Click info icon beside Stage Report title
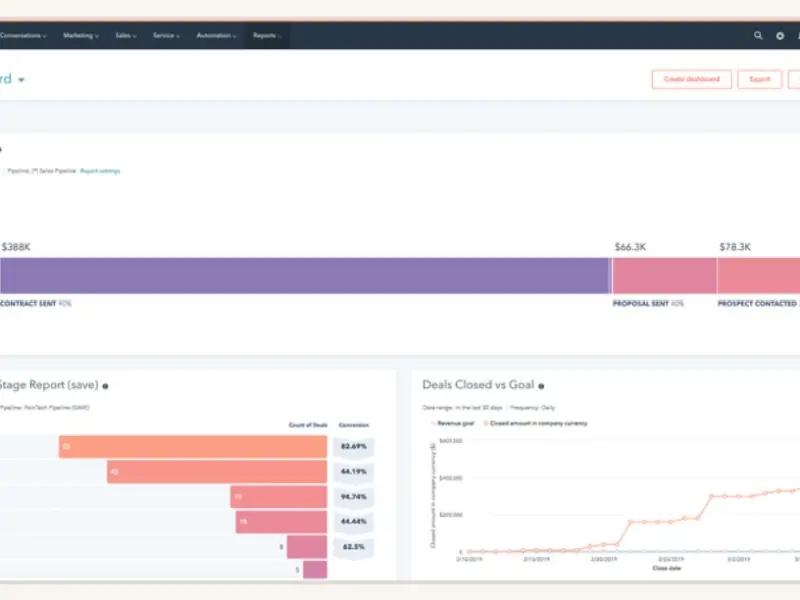The height and width of the screenshot is (600, 800). pyautogui.click(x=105, y=385)
